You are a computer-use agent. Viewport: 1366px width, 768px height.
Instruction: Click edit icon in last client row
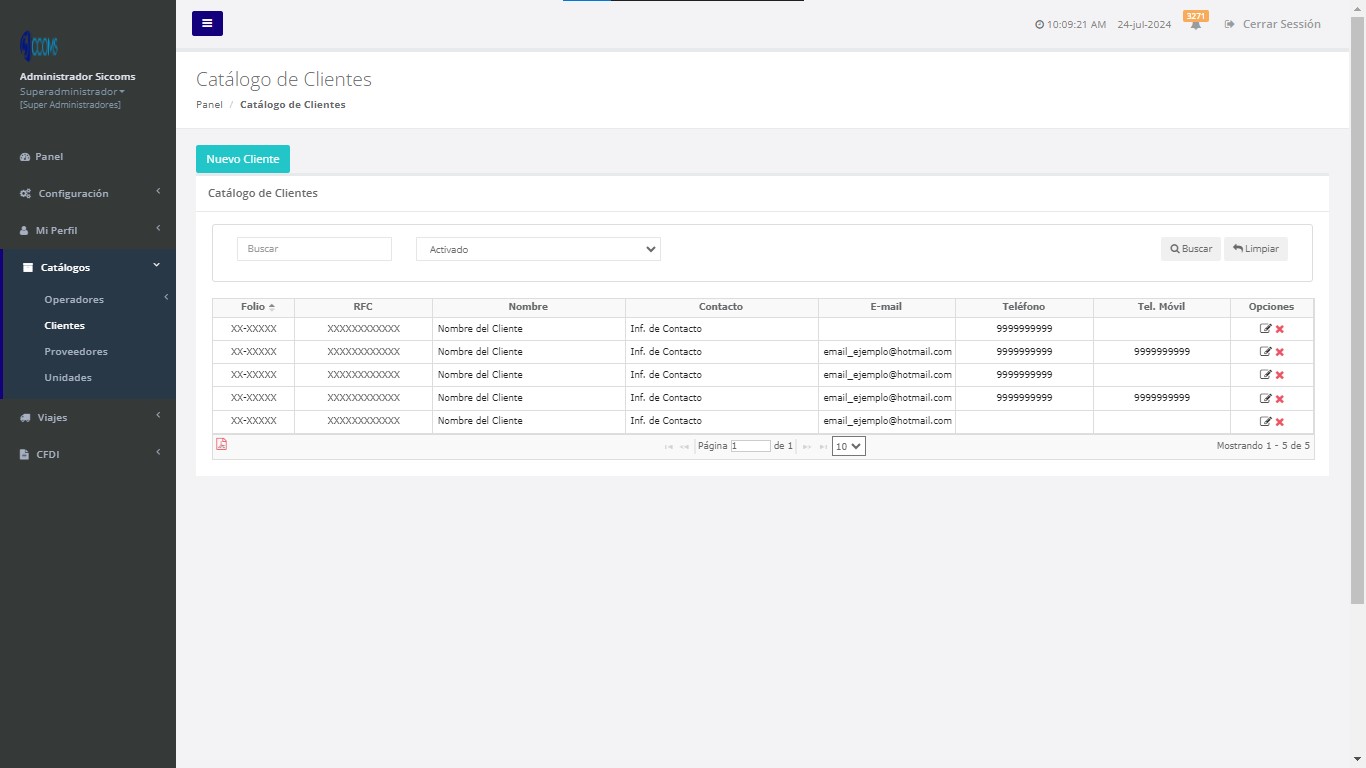click(1265, 422)
